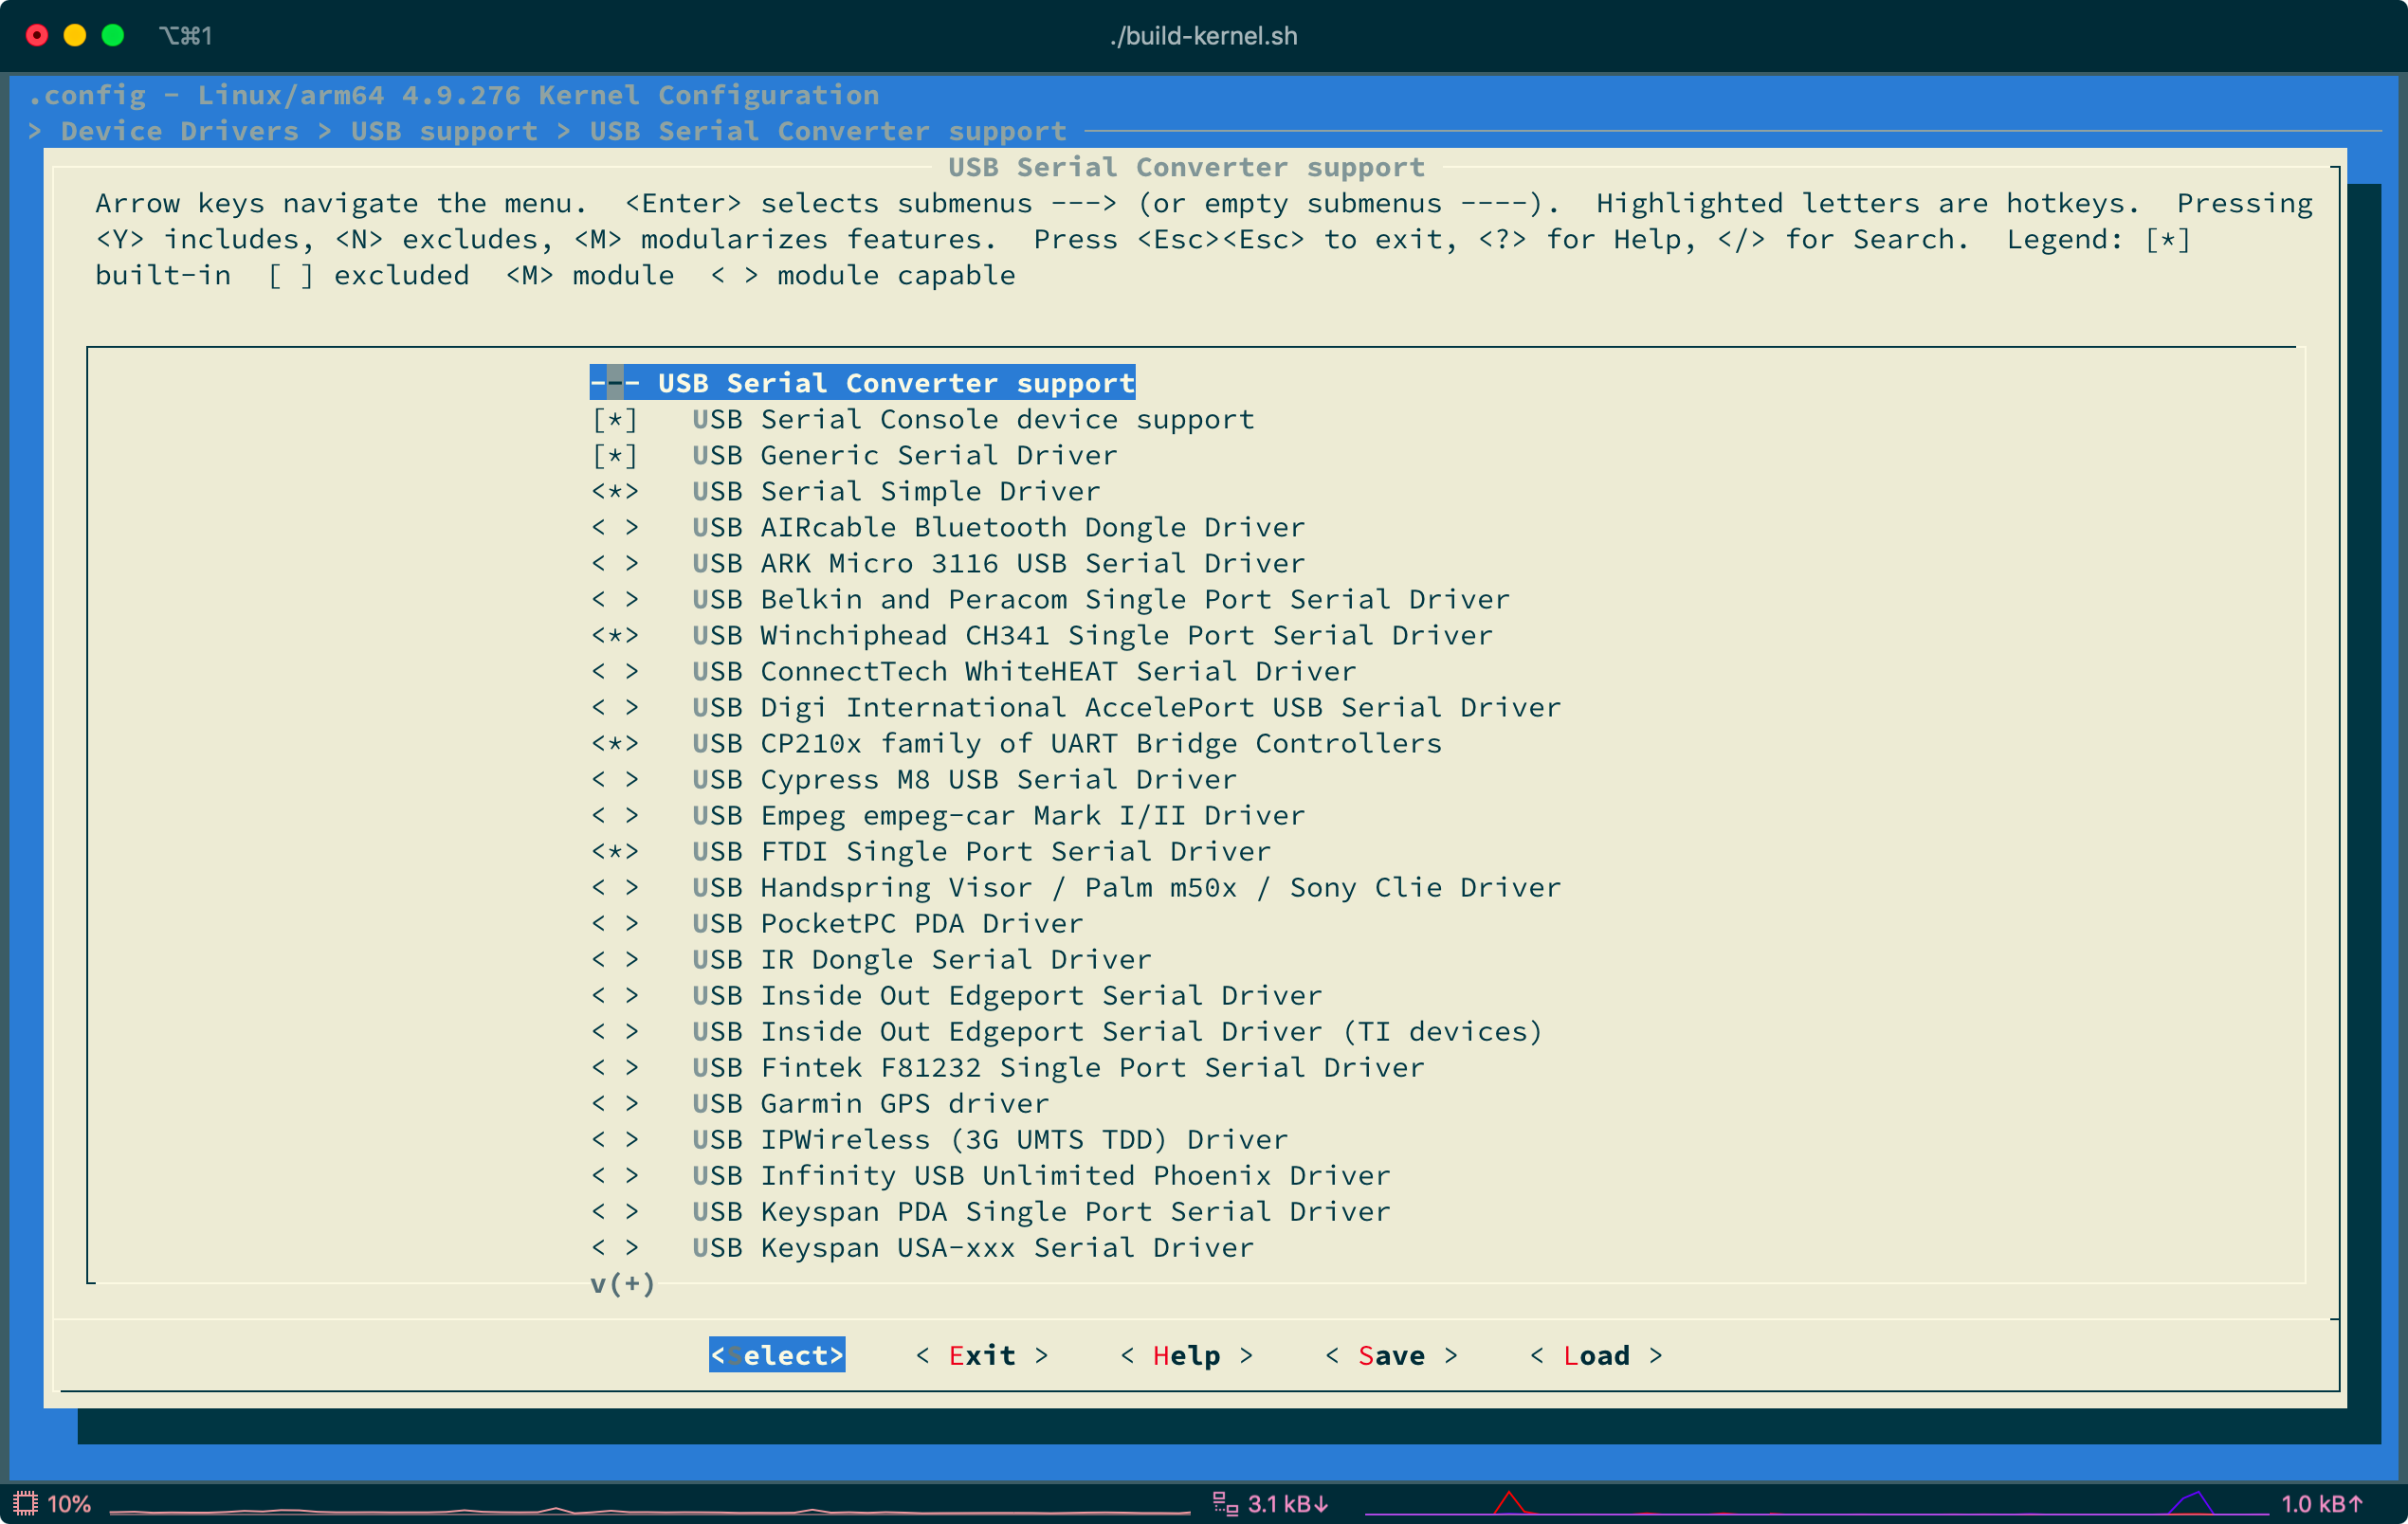The height and width of the screenshot is (1524, 2408).
Task: Save the kernel configuration
Action: click(1393, 1355)
